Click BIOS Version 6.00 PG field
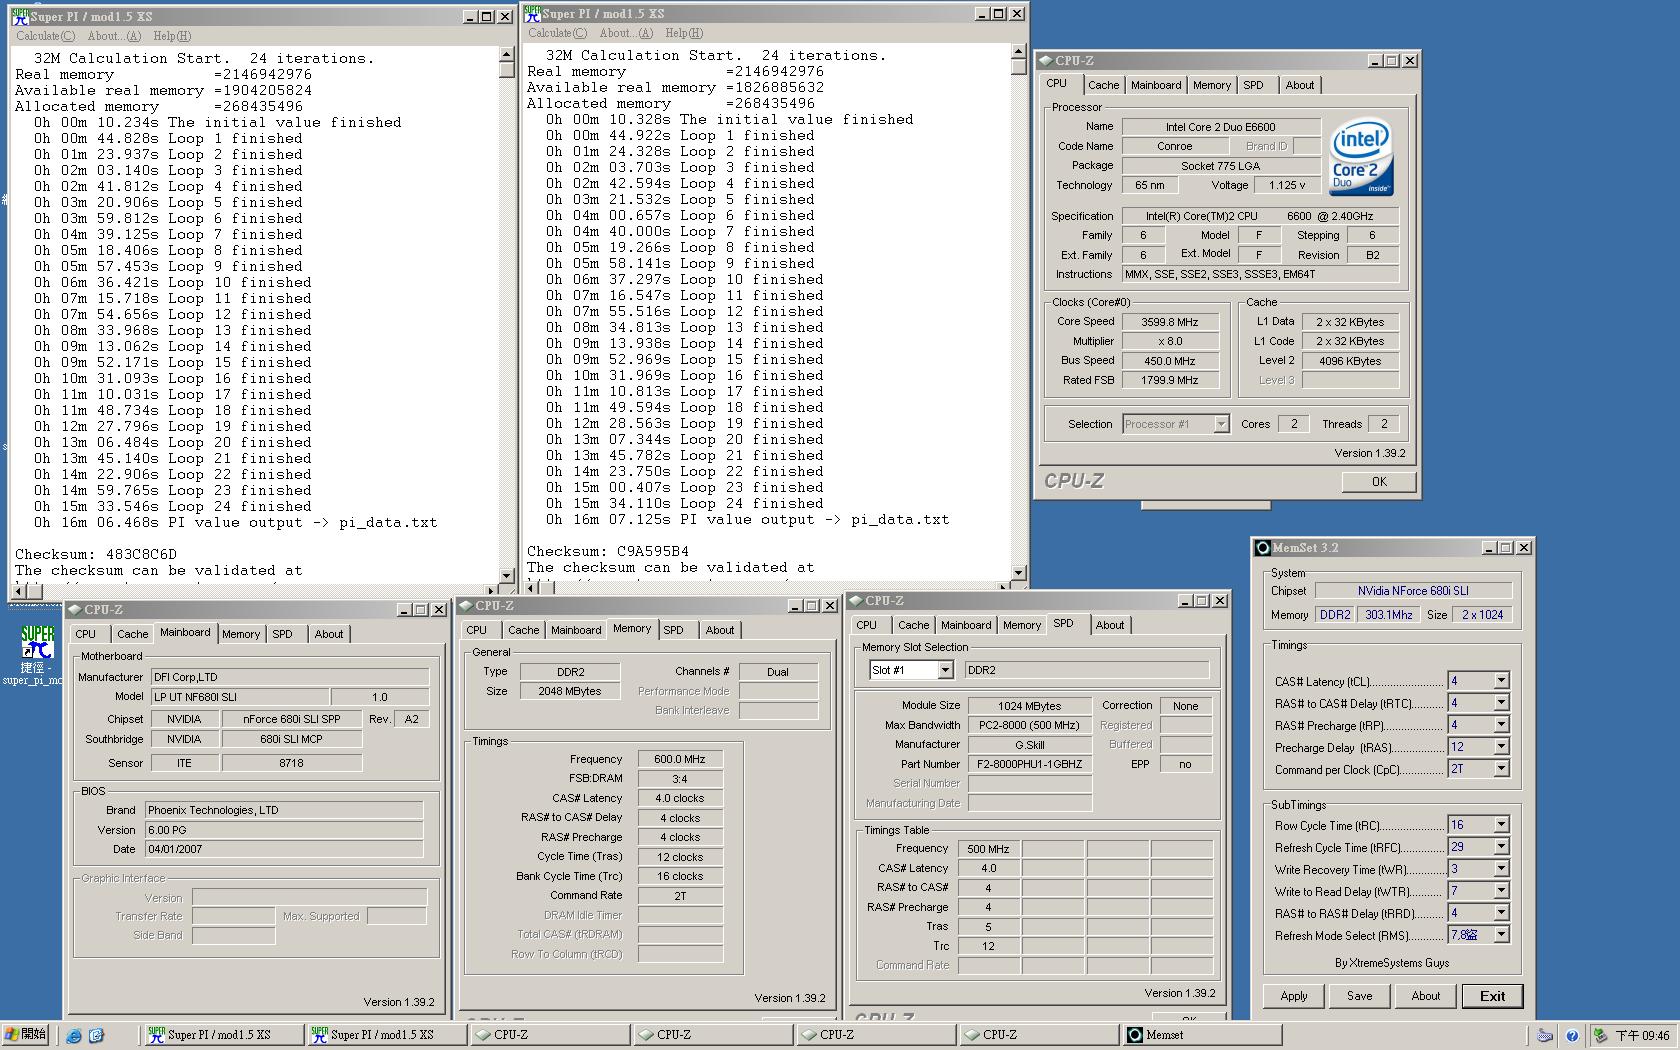This screenshot has width=1680, height=1050. (x=284, y=830)
